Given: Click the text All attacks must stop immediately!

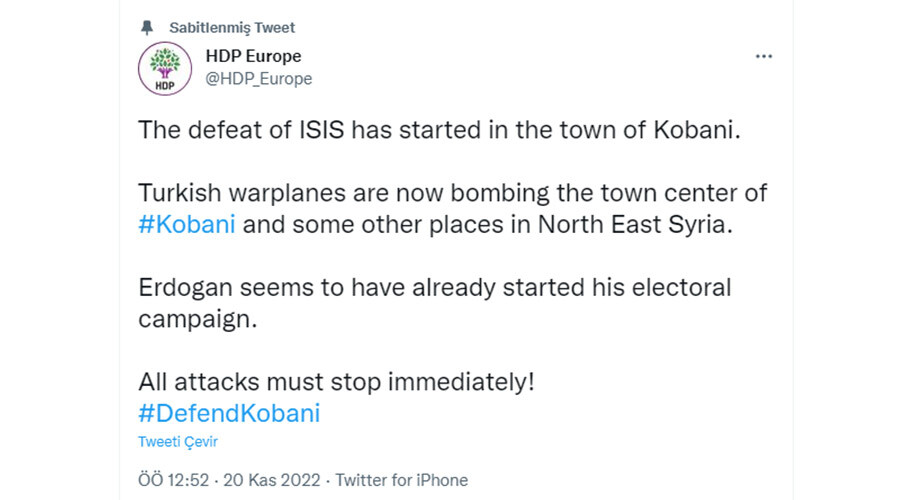Looking at the screenshot, I should click(x=336, y=382).
